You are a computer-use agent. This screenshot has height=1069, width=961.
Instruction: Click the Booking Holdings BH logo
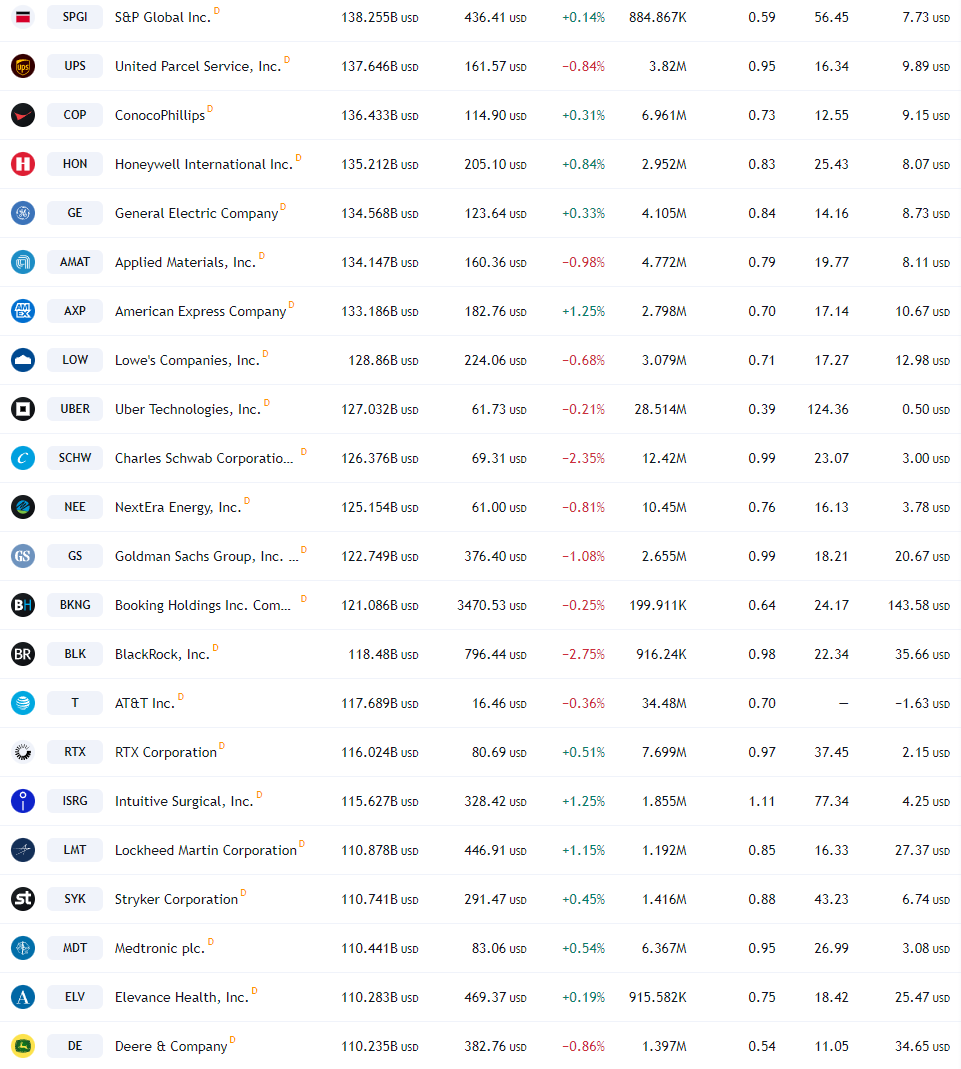[x=23, y=605]
